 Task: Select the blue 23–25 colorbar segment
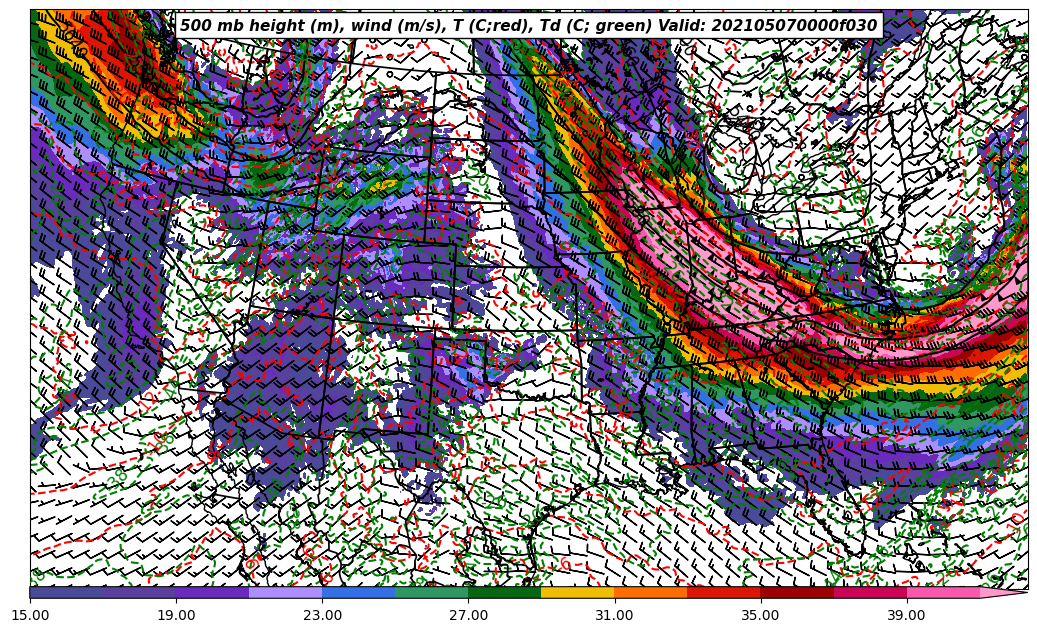pos(358,592)
